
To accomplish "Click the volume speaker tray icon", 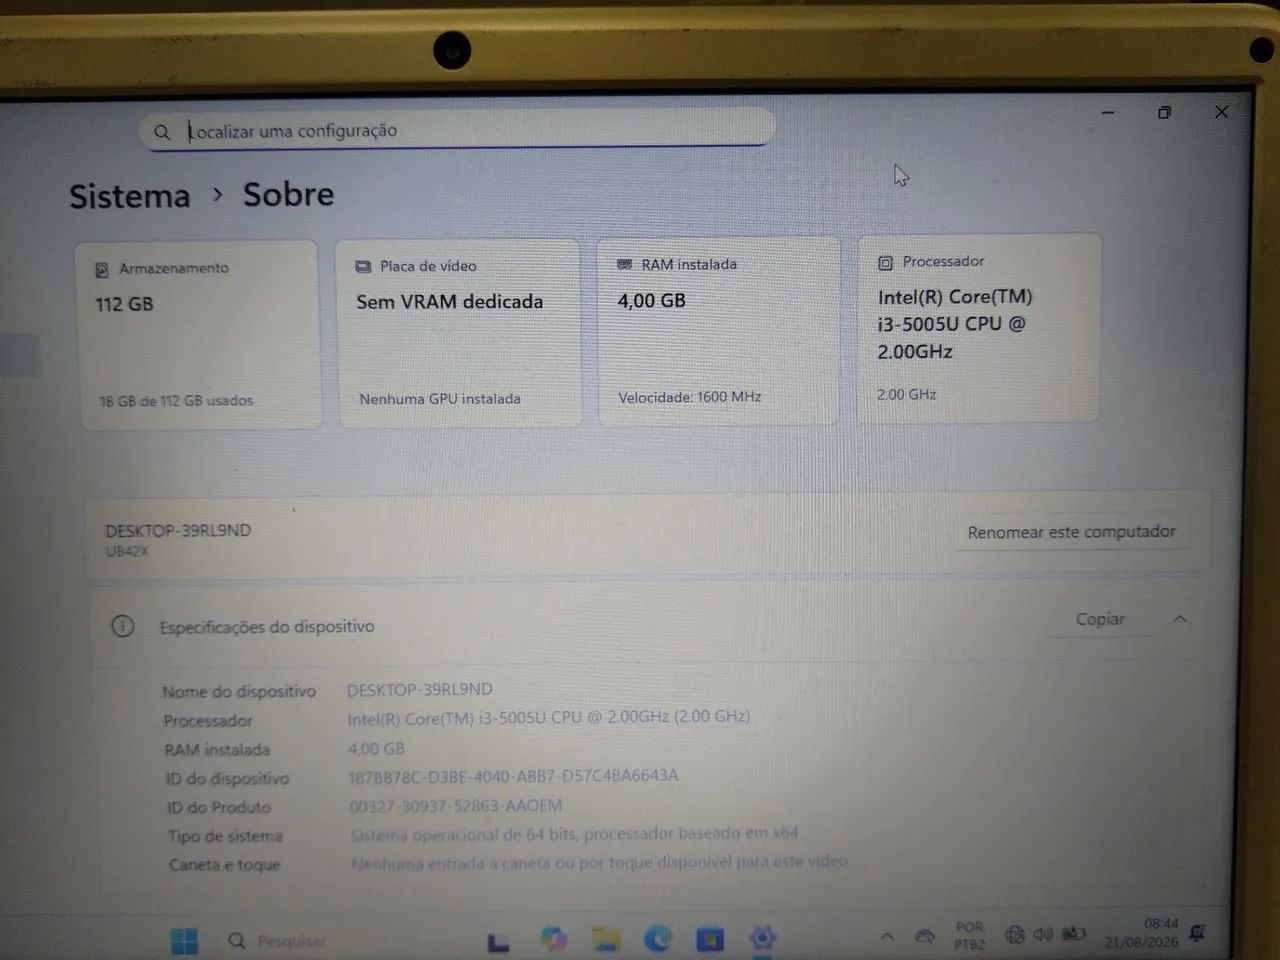I will coord(1043,933).
